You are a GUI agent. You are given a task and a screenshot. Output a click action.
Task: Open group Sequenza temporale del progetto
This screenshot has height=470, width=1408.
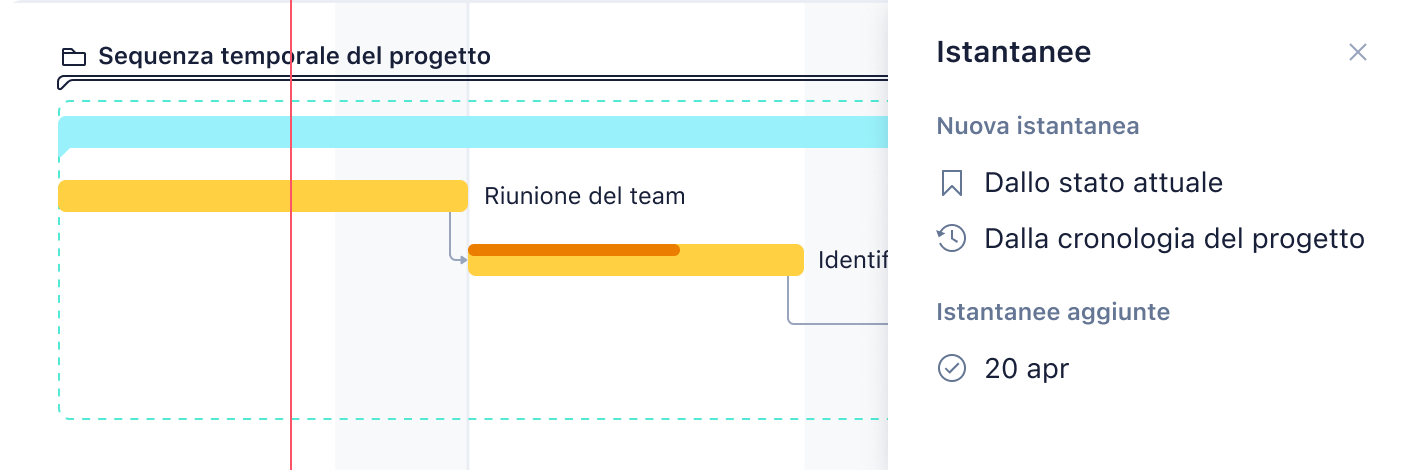(294, 56)
